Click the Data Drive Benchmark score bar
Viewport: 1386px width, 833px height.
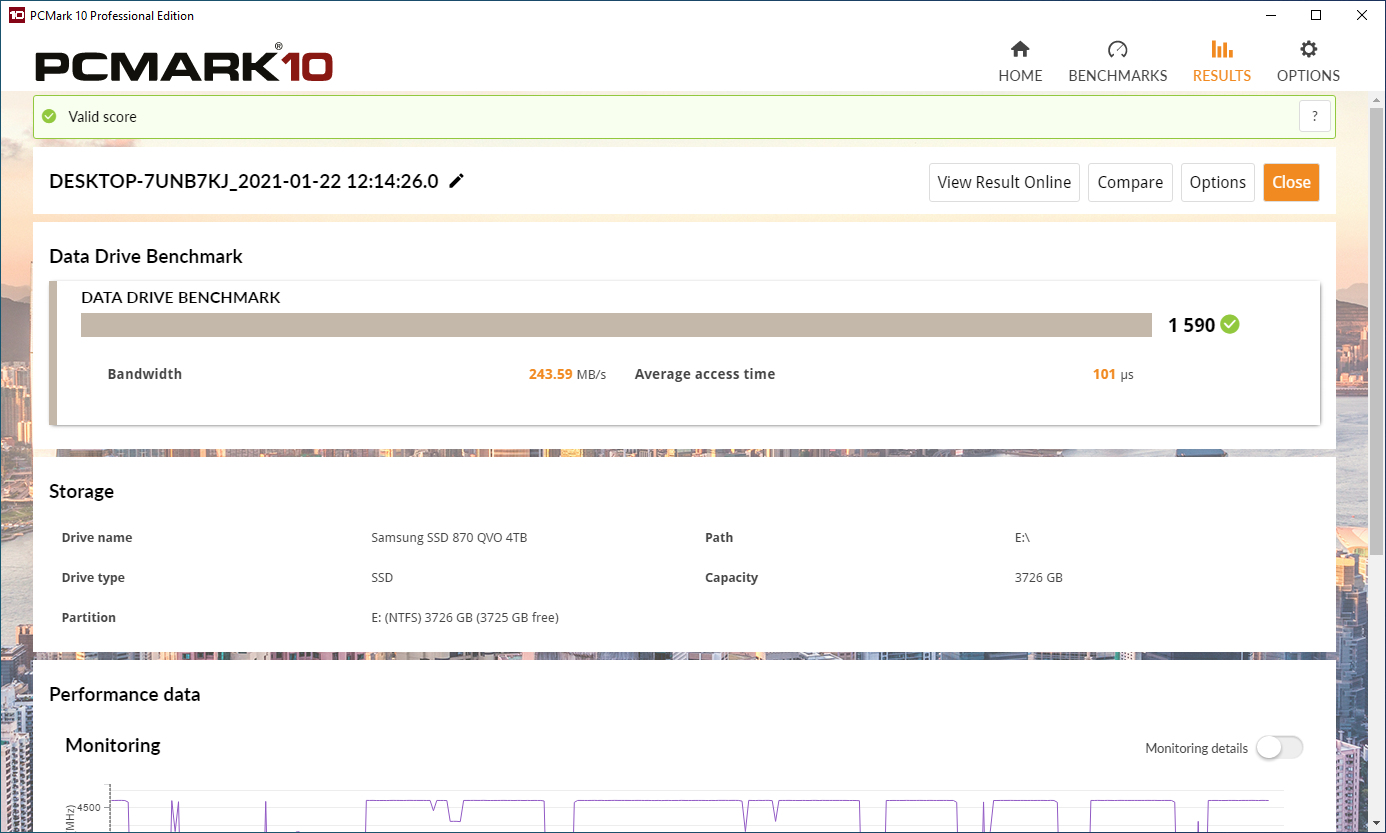(x=616, y=324)
